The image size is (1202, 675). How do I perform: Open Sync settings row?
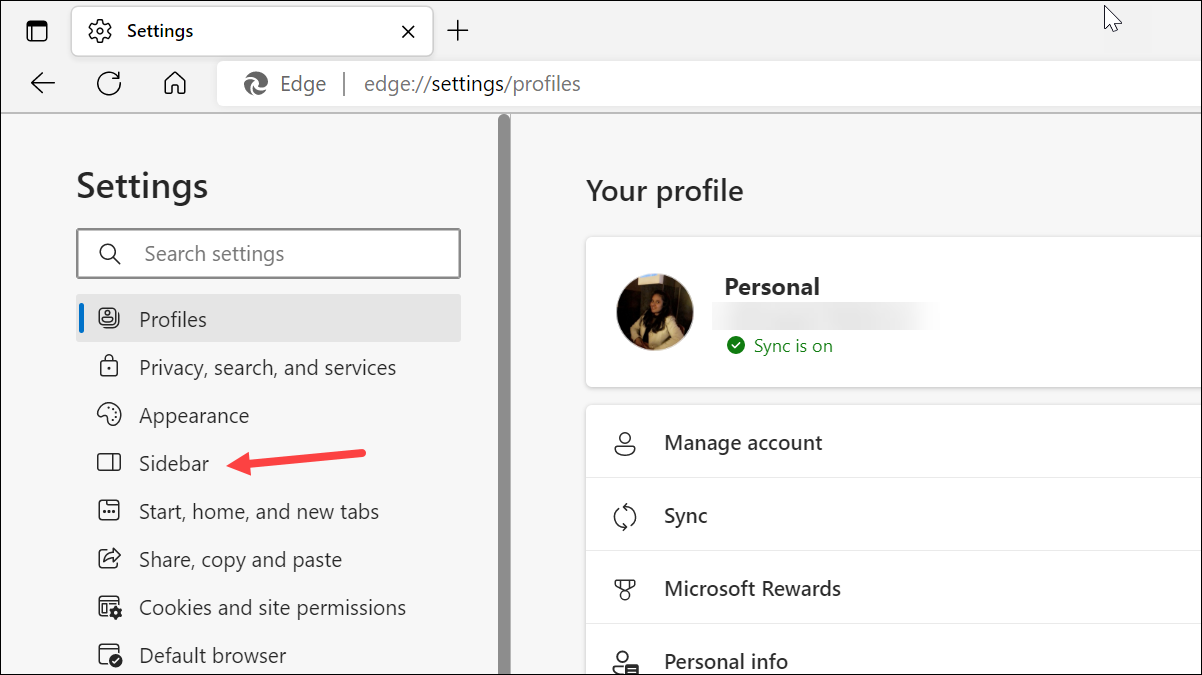pos(894,516)
